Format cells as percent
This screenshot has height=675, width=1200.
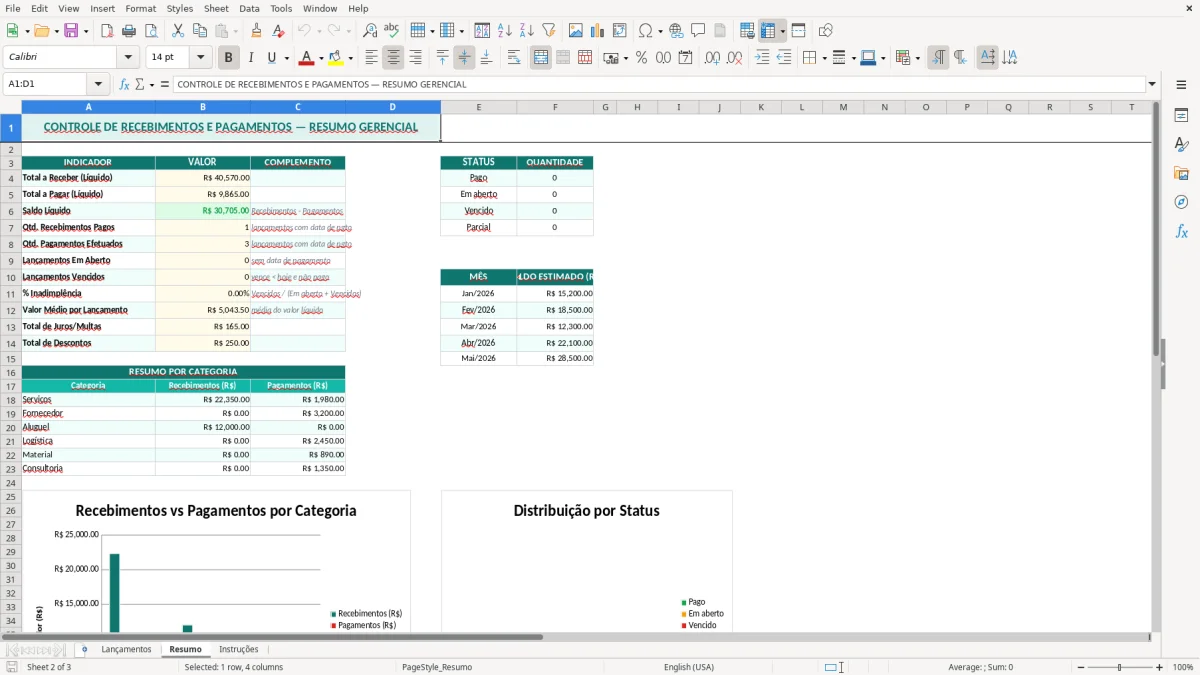[641, 58]
